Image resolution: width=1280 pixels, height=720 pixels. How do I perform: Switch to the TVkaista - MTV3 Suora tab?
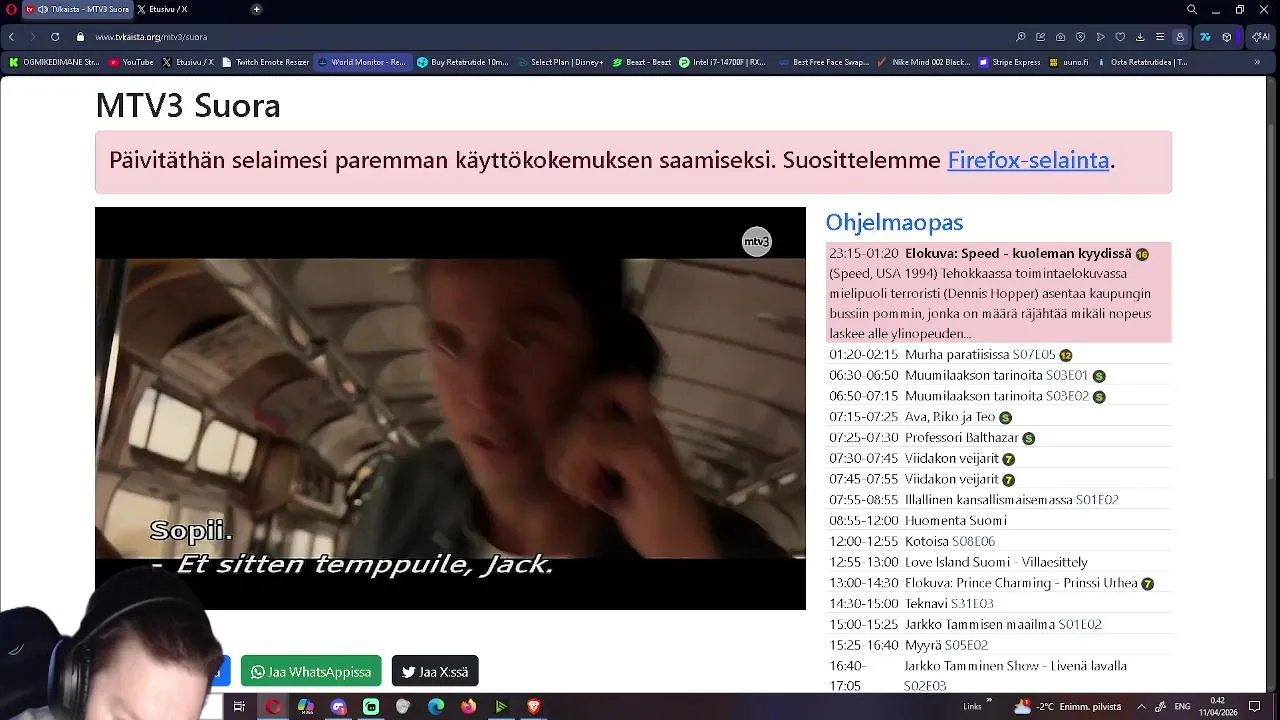(77, 9)
